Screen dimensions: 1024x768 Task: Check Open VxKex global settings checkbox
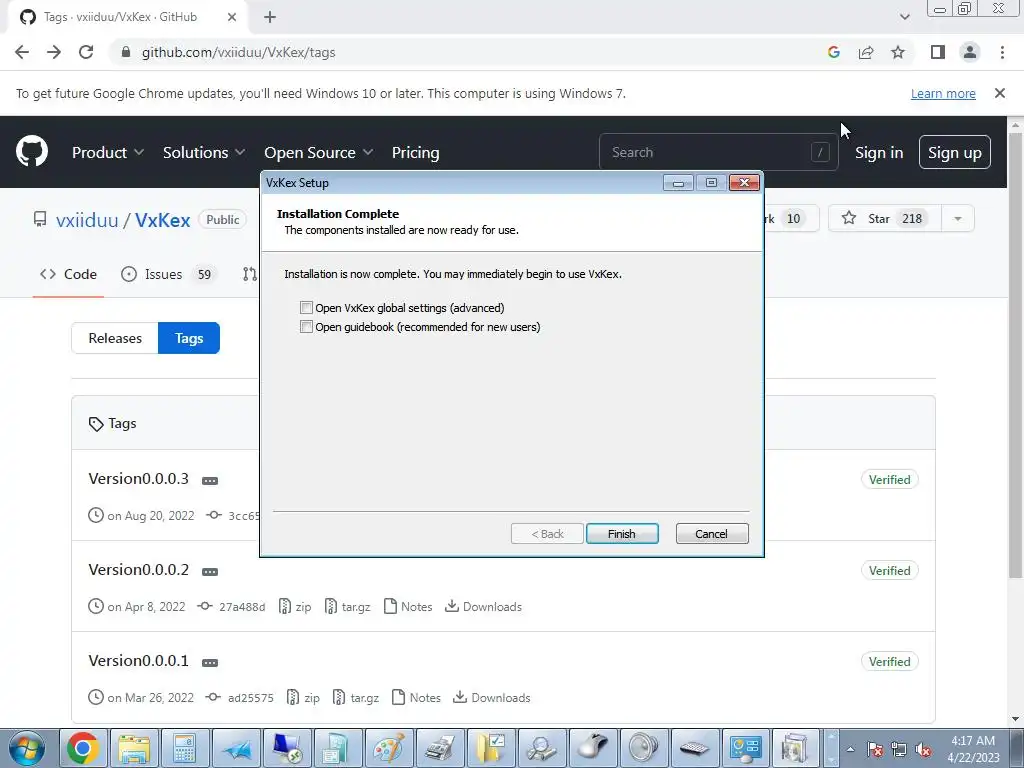[x=306, y=308]
